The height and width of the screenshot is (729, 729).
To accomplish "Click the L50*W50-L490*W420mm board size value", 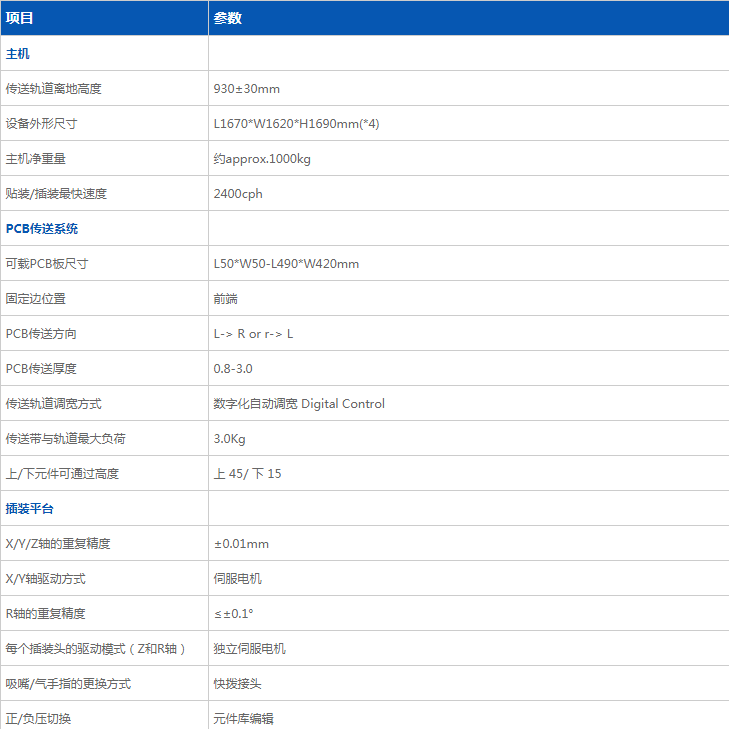I will [286, 264].
